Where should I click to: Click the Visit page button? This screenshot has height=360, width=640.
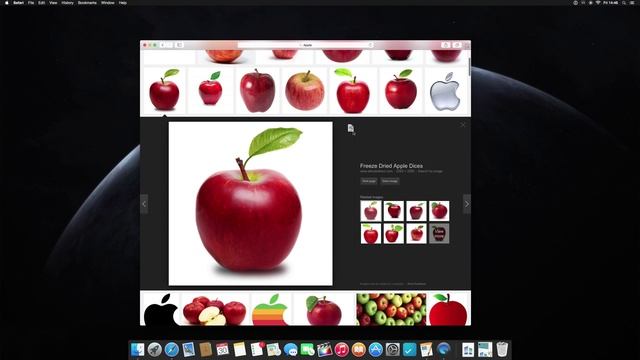click(x=369, y=181)
